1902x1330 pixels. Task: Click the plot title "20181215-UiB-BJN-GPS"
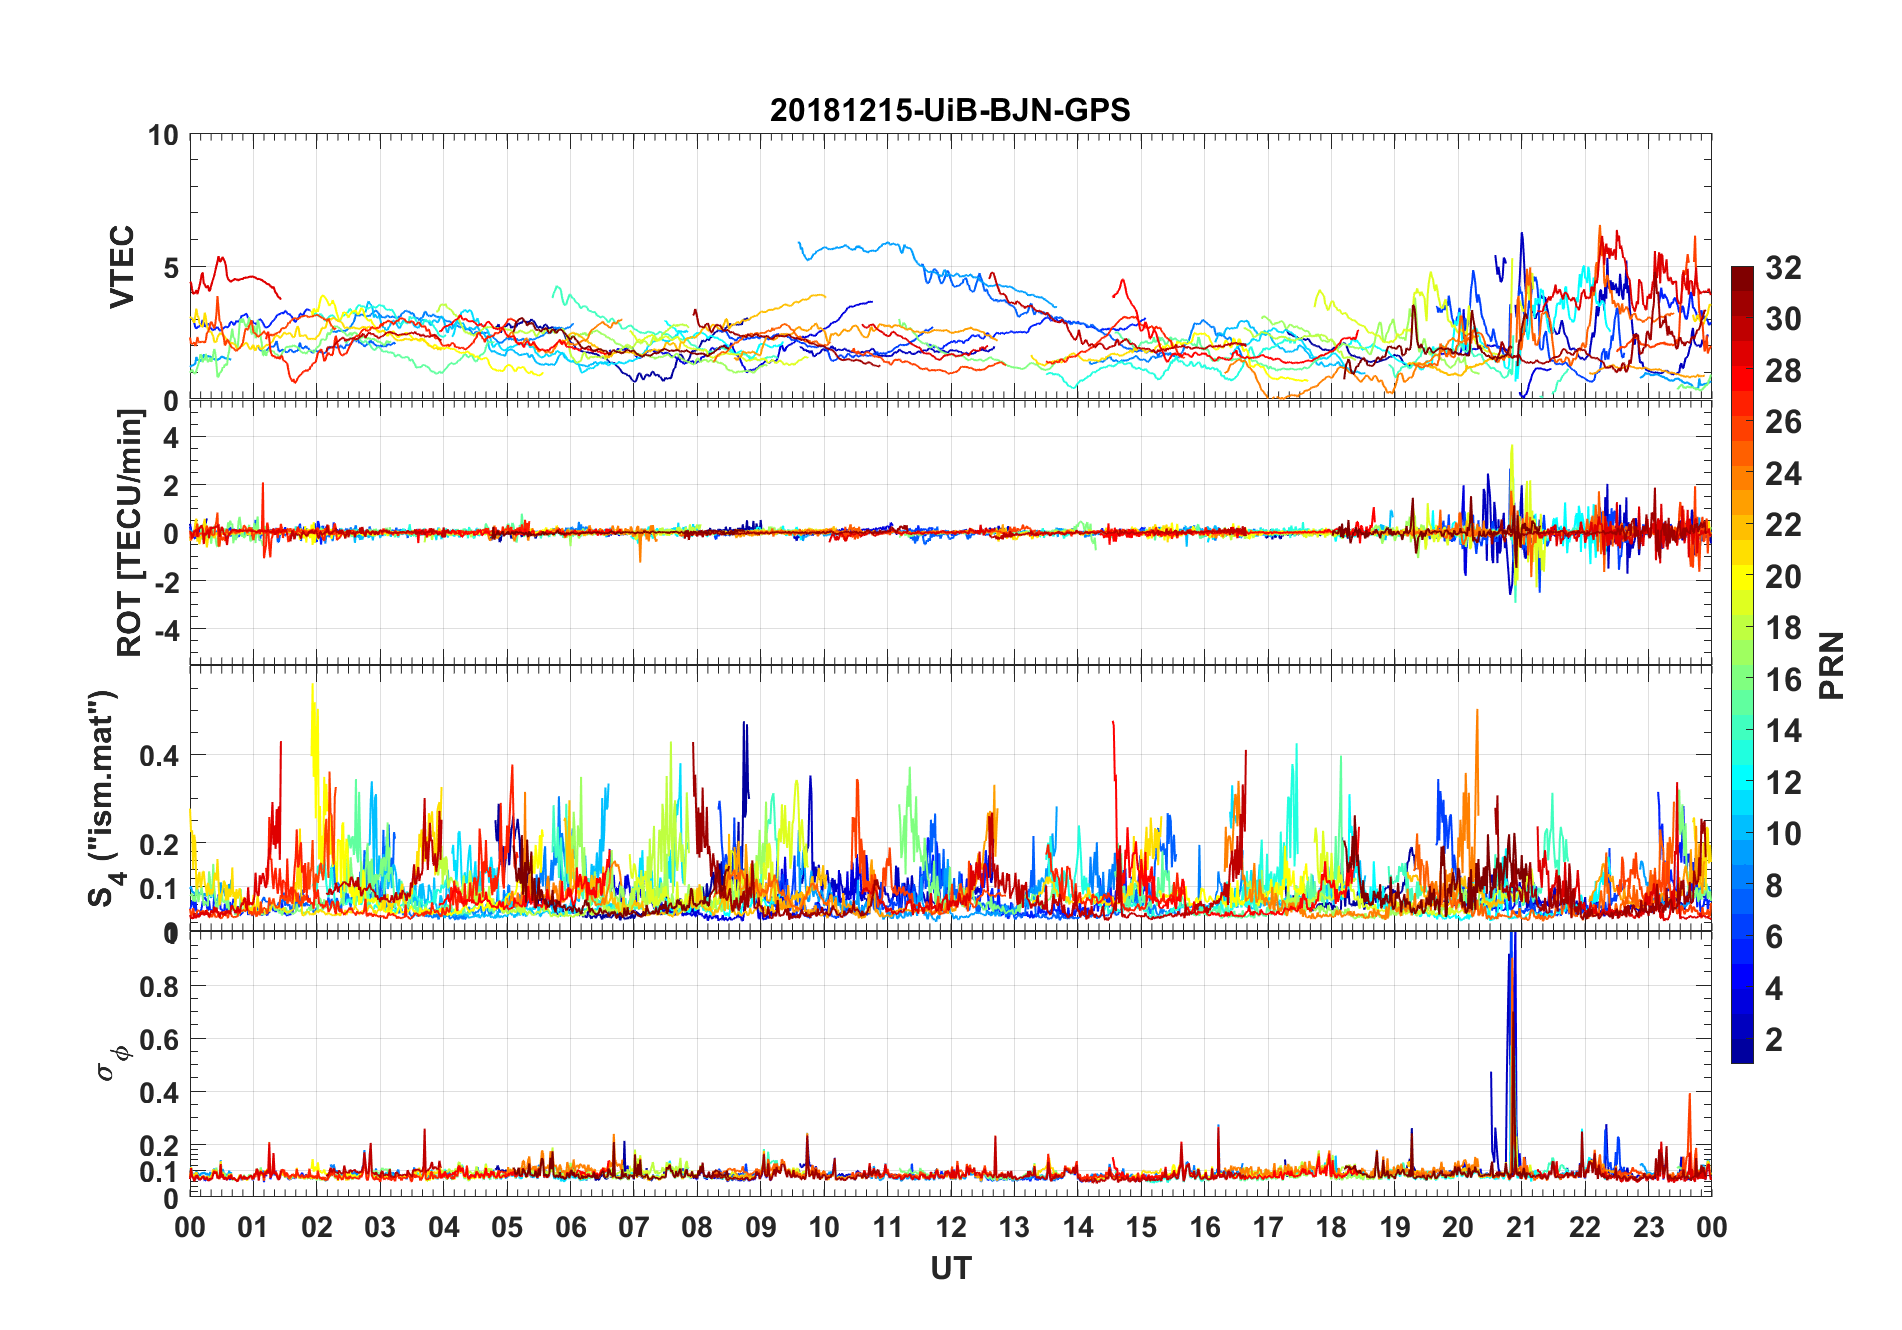click(x=950, y=109)
